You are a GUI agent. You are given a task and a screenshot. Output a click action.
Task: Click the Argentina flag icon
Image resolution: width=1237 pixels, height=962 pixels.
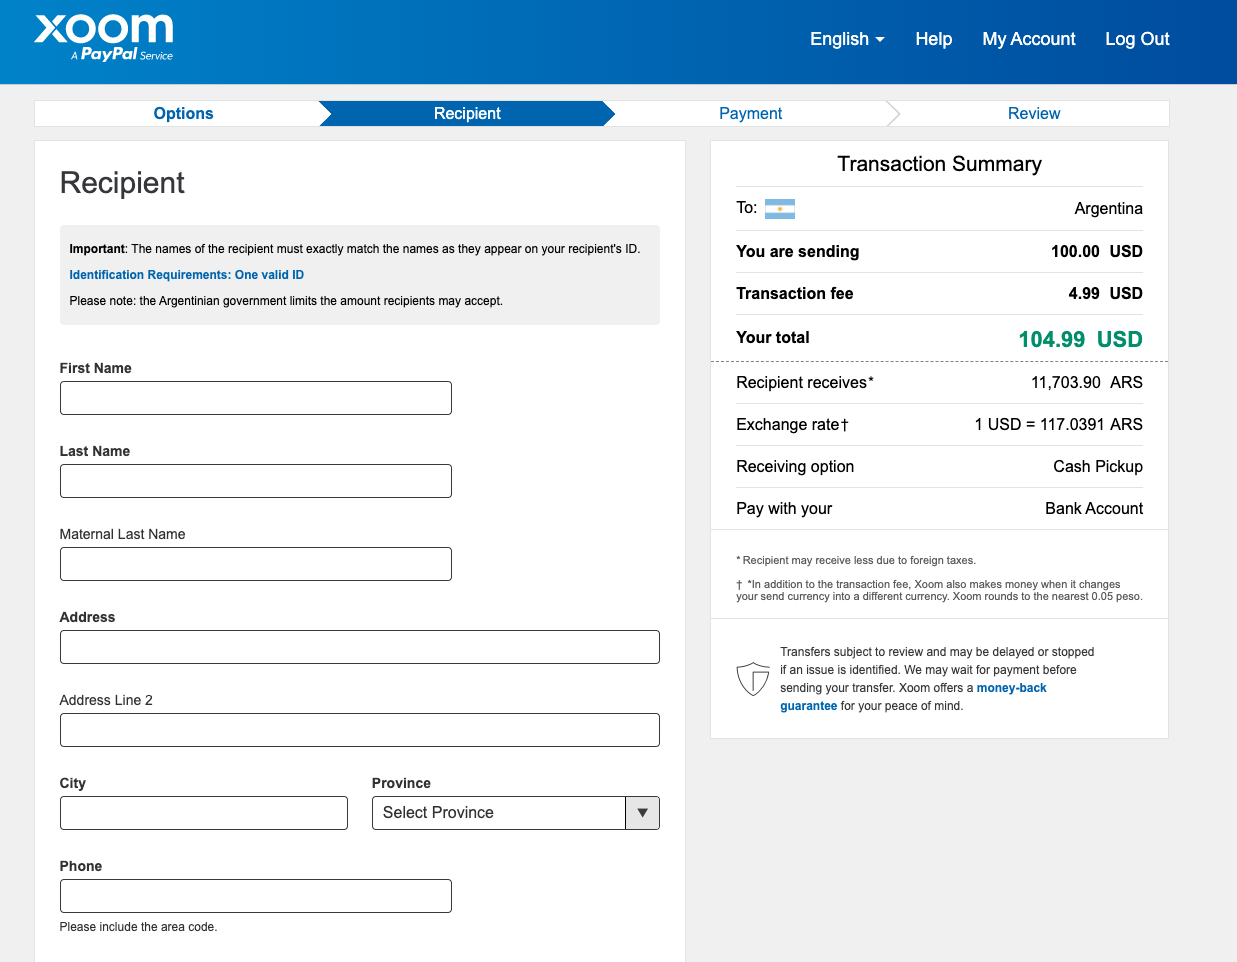[x=779, y=208]
